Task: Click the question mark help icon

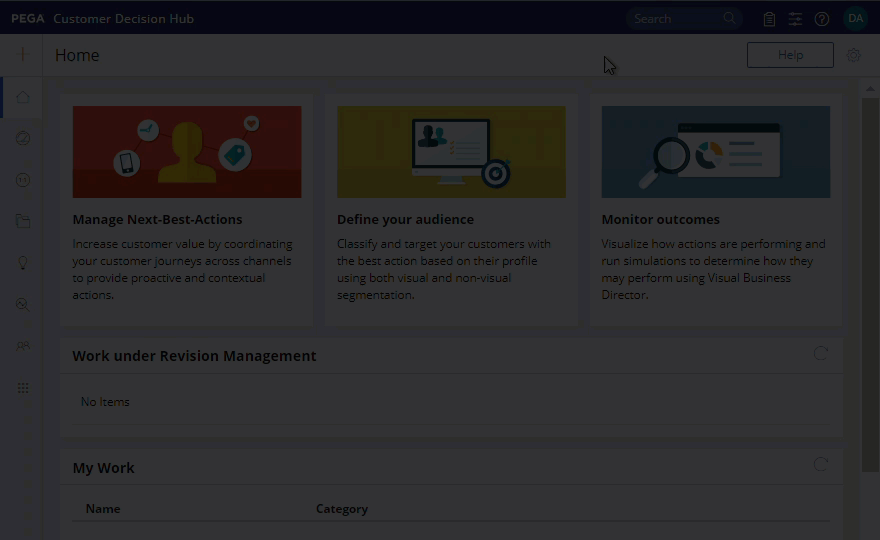Action: 822,19
